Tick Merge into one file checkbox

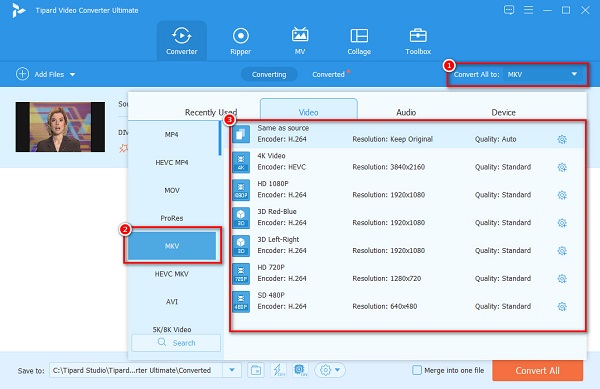tap(417, 370)
